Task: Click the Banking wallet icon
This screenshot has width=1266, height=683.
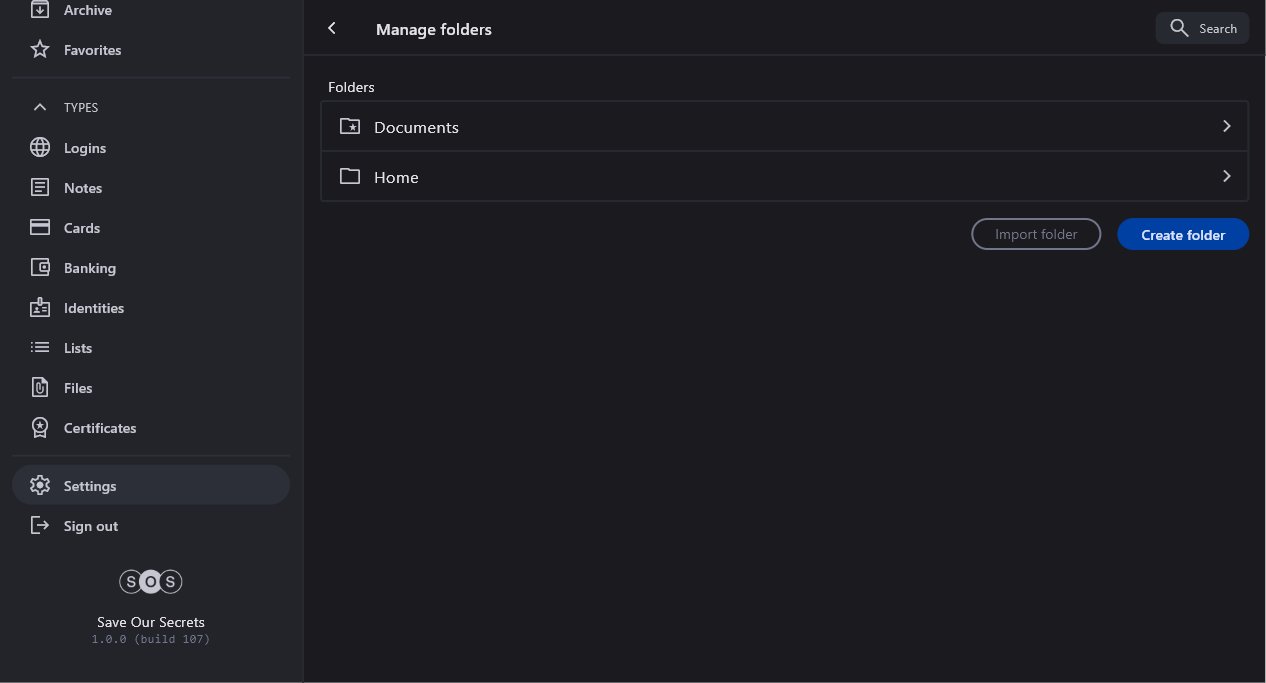Action: (40, 268)
